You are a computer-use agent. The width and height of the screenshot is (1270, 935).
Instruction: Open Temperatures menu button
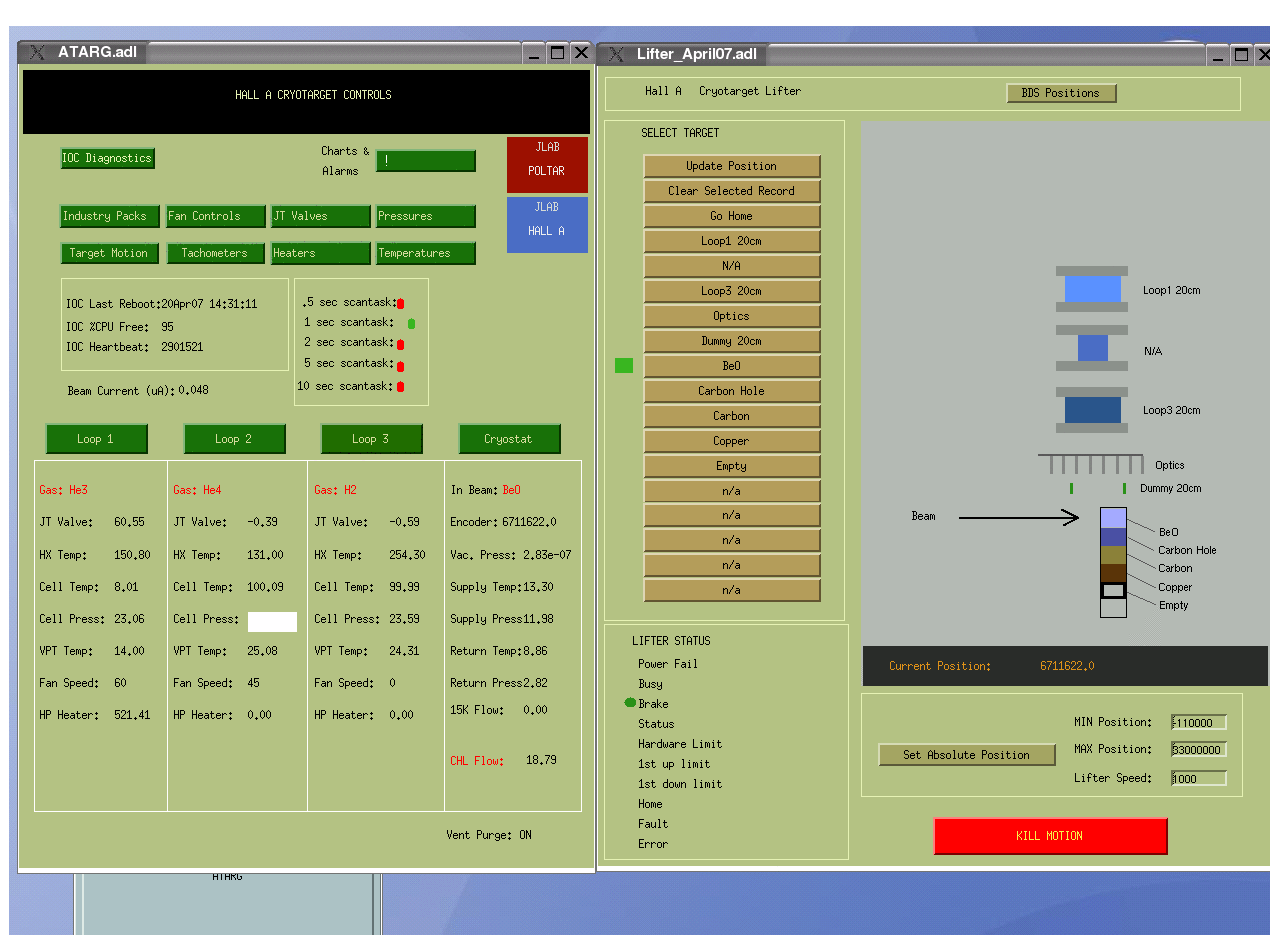(426, 253)
